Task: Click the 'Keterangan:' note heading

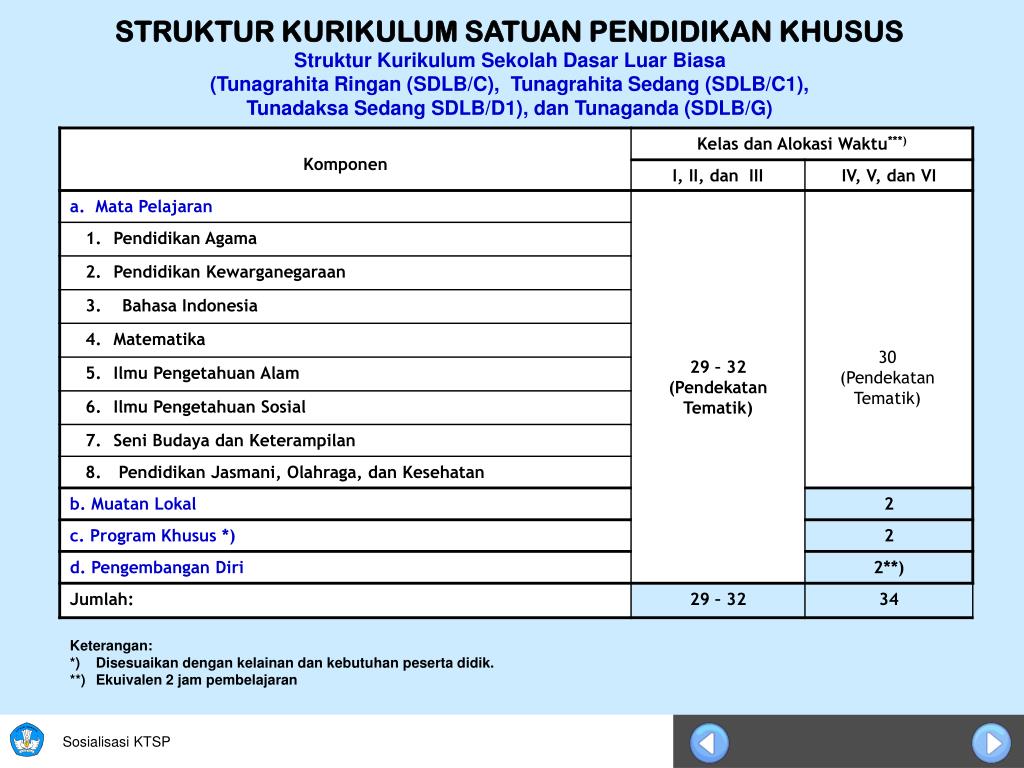Action: click(111, 646)
